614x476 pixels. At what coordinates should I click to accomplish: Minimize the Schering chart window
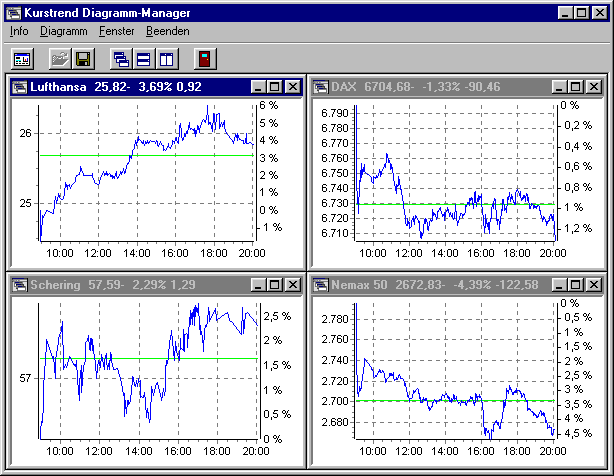coord(258,285)
